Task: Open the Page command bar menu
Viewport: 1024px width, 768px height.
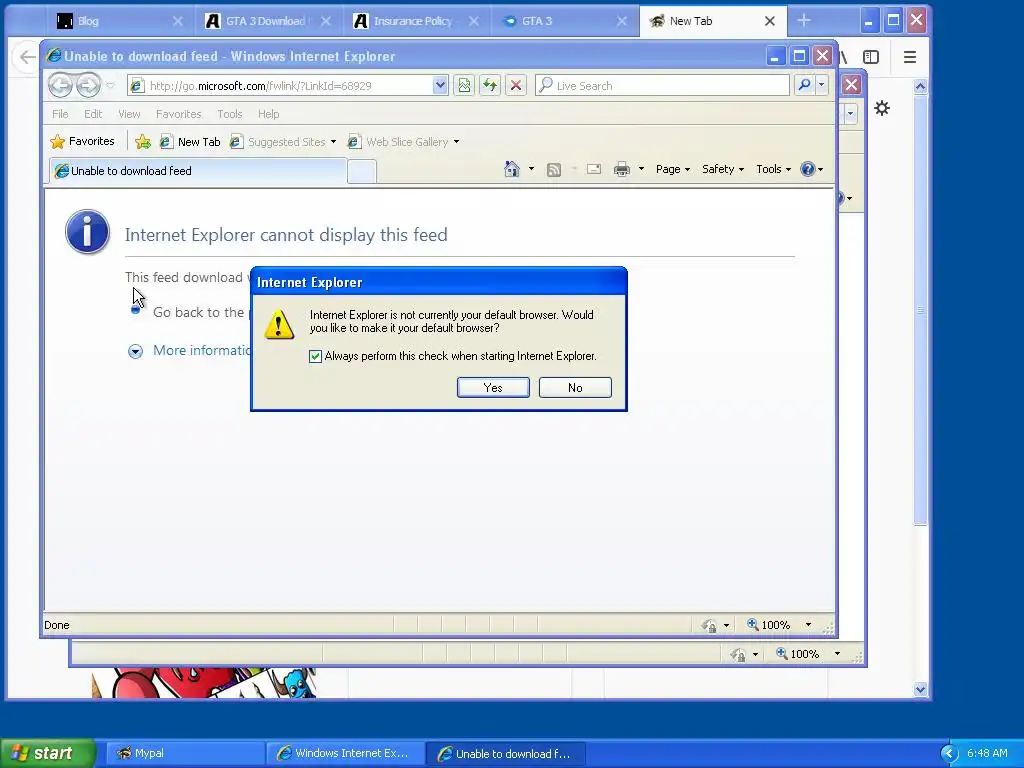Action: (x=673, y=169)
